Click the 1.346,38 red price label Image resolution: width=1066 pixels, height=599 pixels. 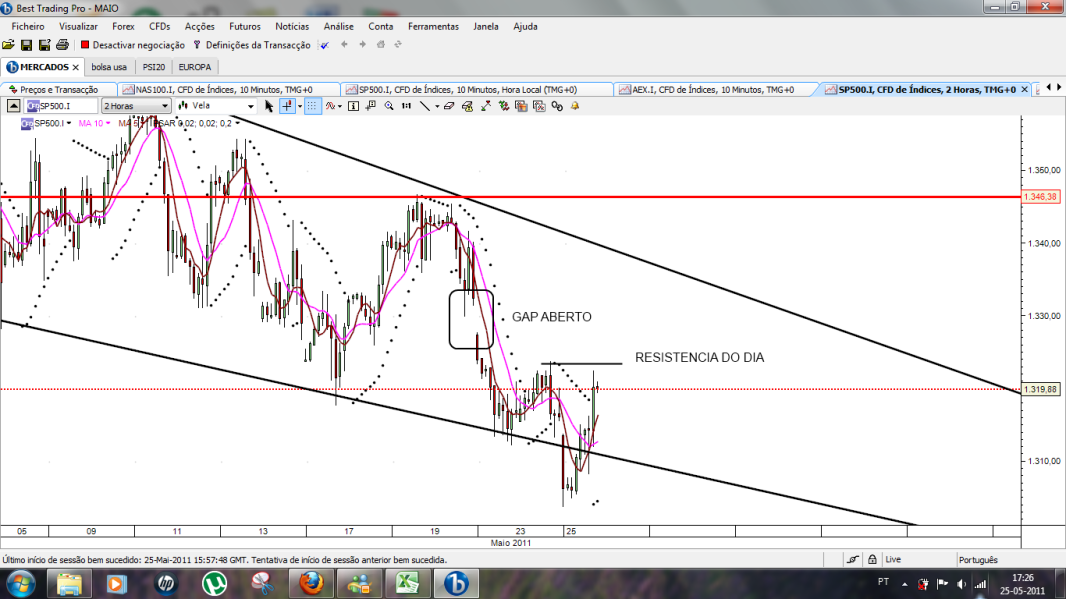coord(1041,196)
